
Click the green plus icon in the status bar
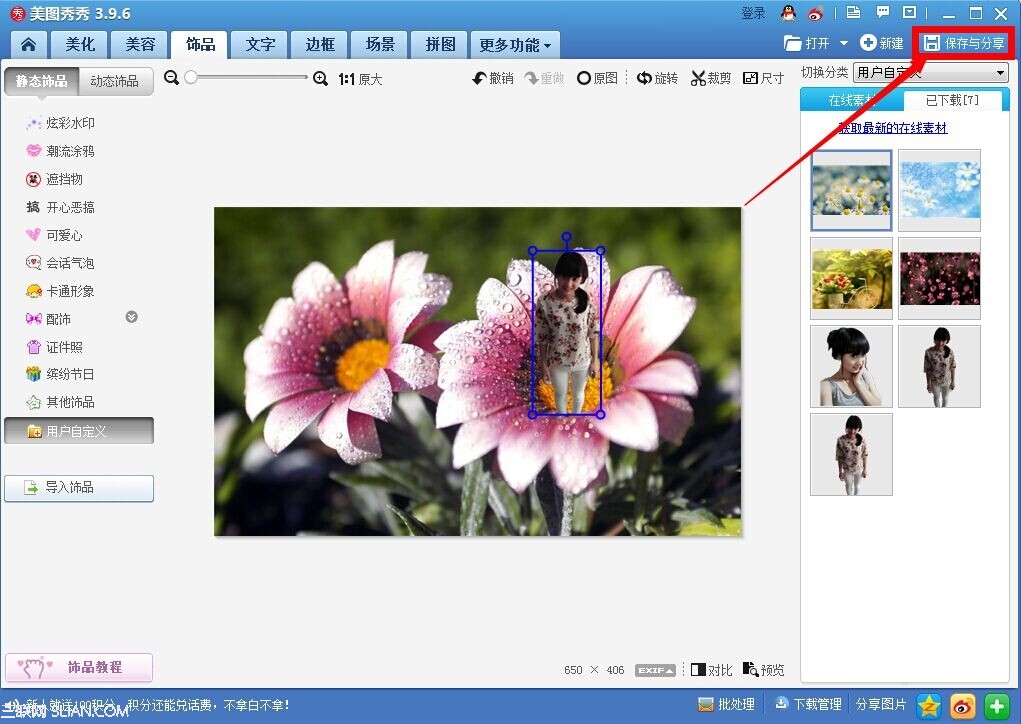(996, 706)
